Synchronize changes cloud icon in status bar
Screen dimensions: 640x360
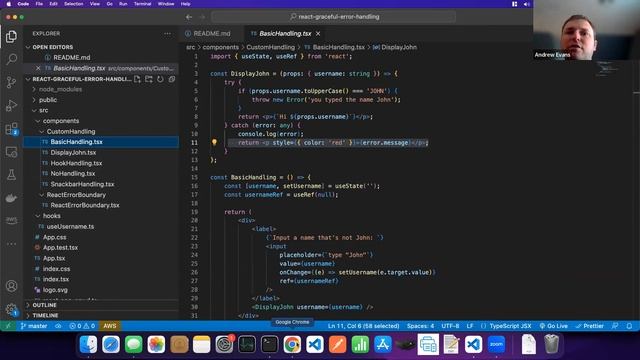pos(58,326)
